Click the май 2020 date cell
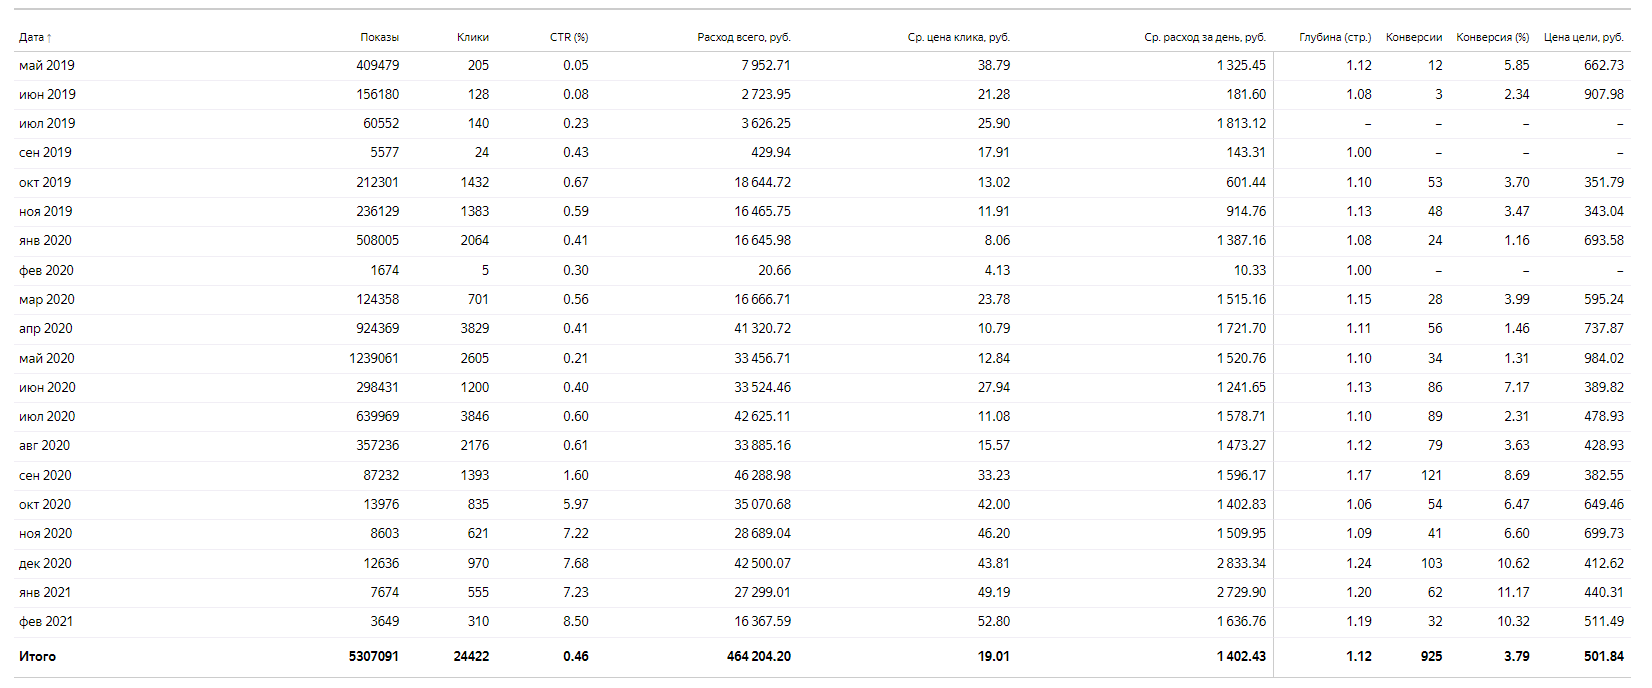1652x688 pixels. click(x=47, y=359)
